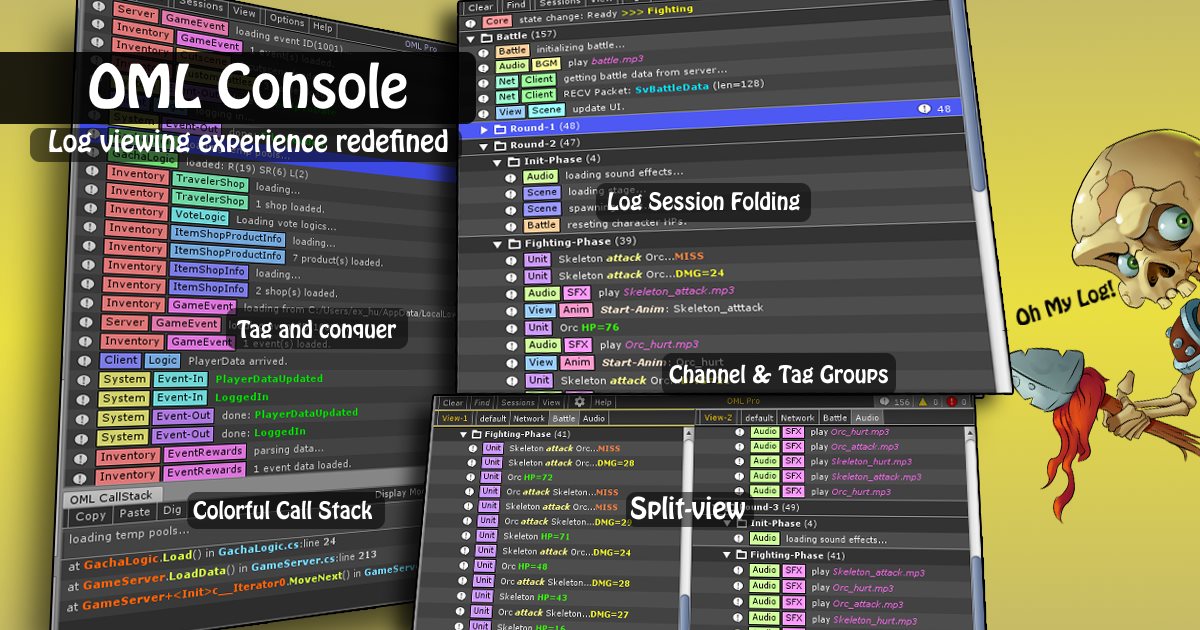
Task: Click the SFX tag beside Orc_hurt.mp3
Action: [x=578, y=345]
